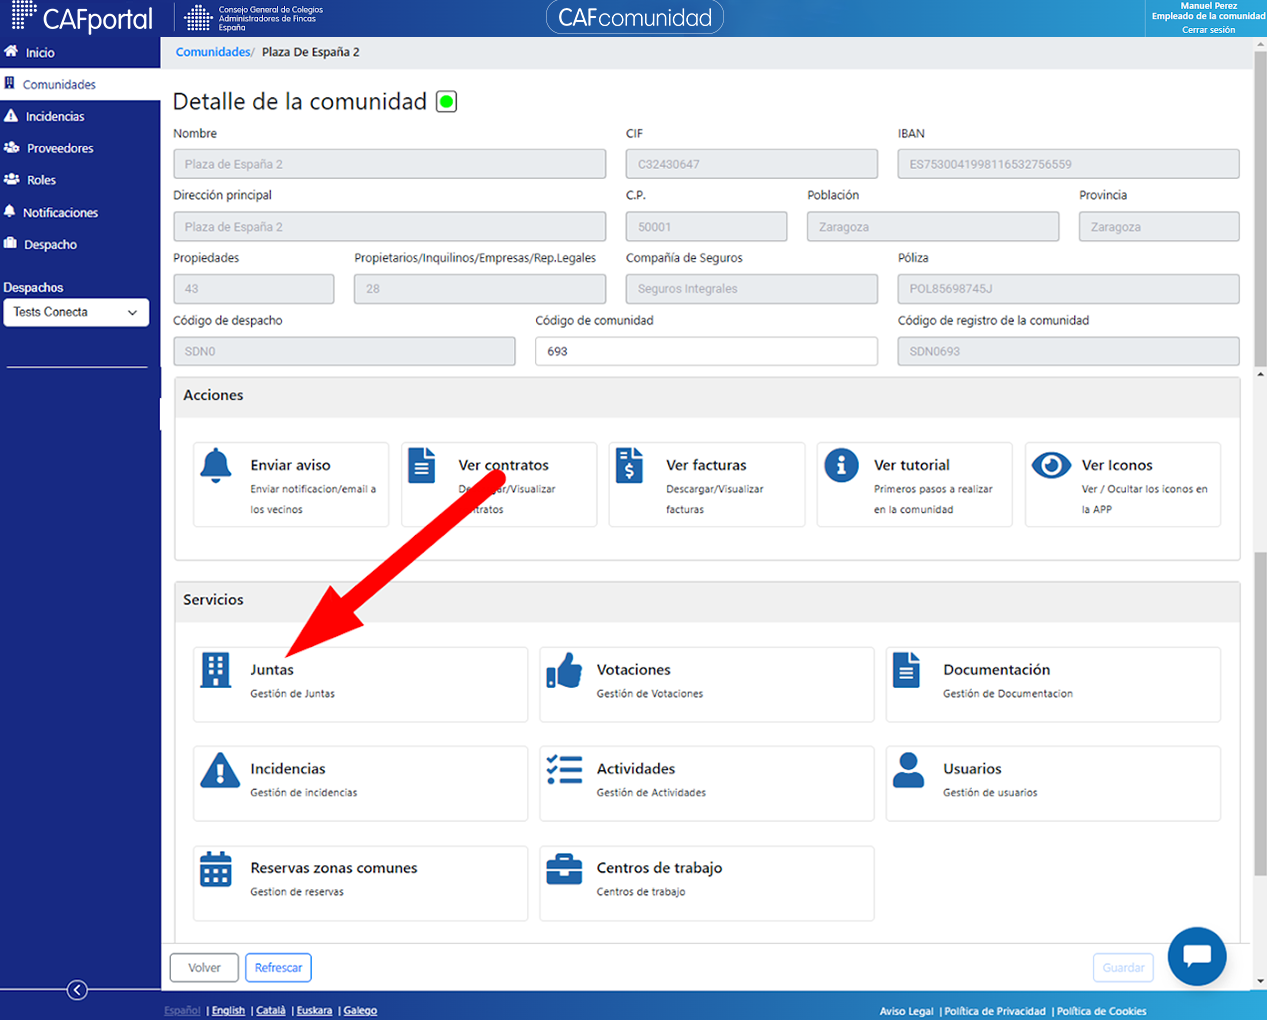Viewport: 1267px width, 1020px height.
Task: Open the Centros de trabajo briefcase icon
Action: [x=564, y=869]
